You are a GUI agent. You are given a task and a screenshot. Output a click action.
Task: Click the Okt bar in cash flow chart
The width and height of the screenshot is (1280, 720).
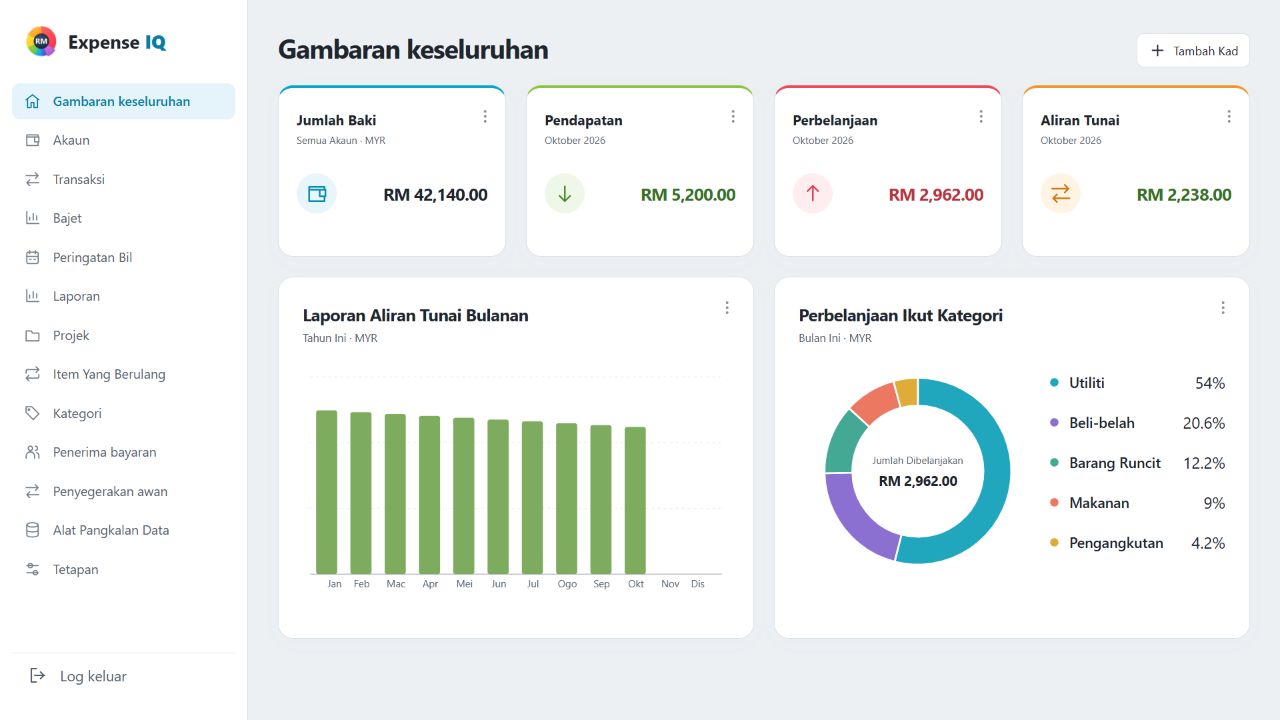[635, 500]
